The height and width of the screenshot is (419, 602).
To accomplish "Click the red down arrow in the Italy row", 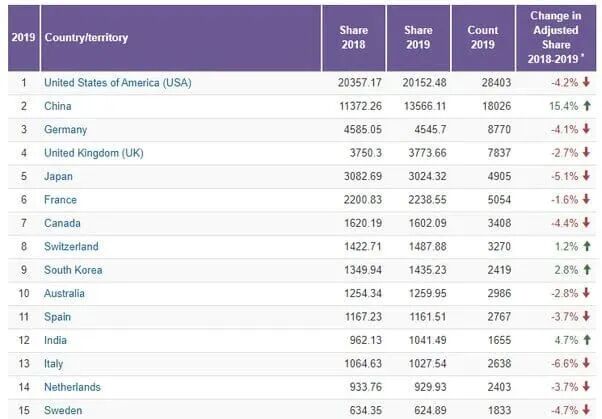I will click(586, 363).
